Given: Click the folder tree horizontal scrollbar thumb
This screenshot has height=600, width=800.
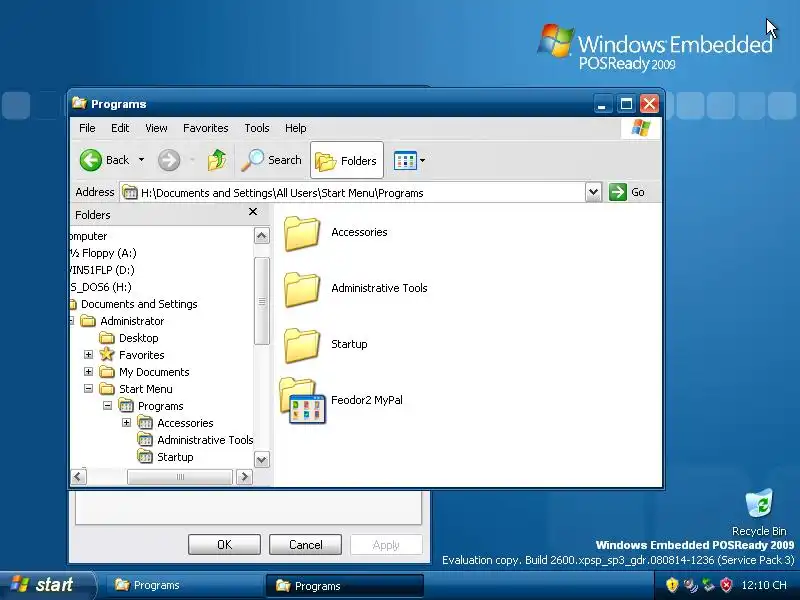Looking at the screenshot, I should tap(180, 477).
